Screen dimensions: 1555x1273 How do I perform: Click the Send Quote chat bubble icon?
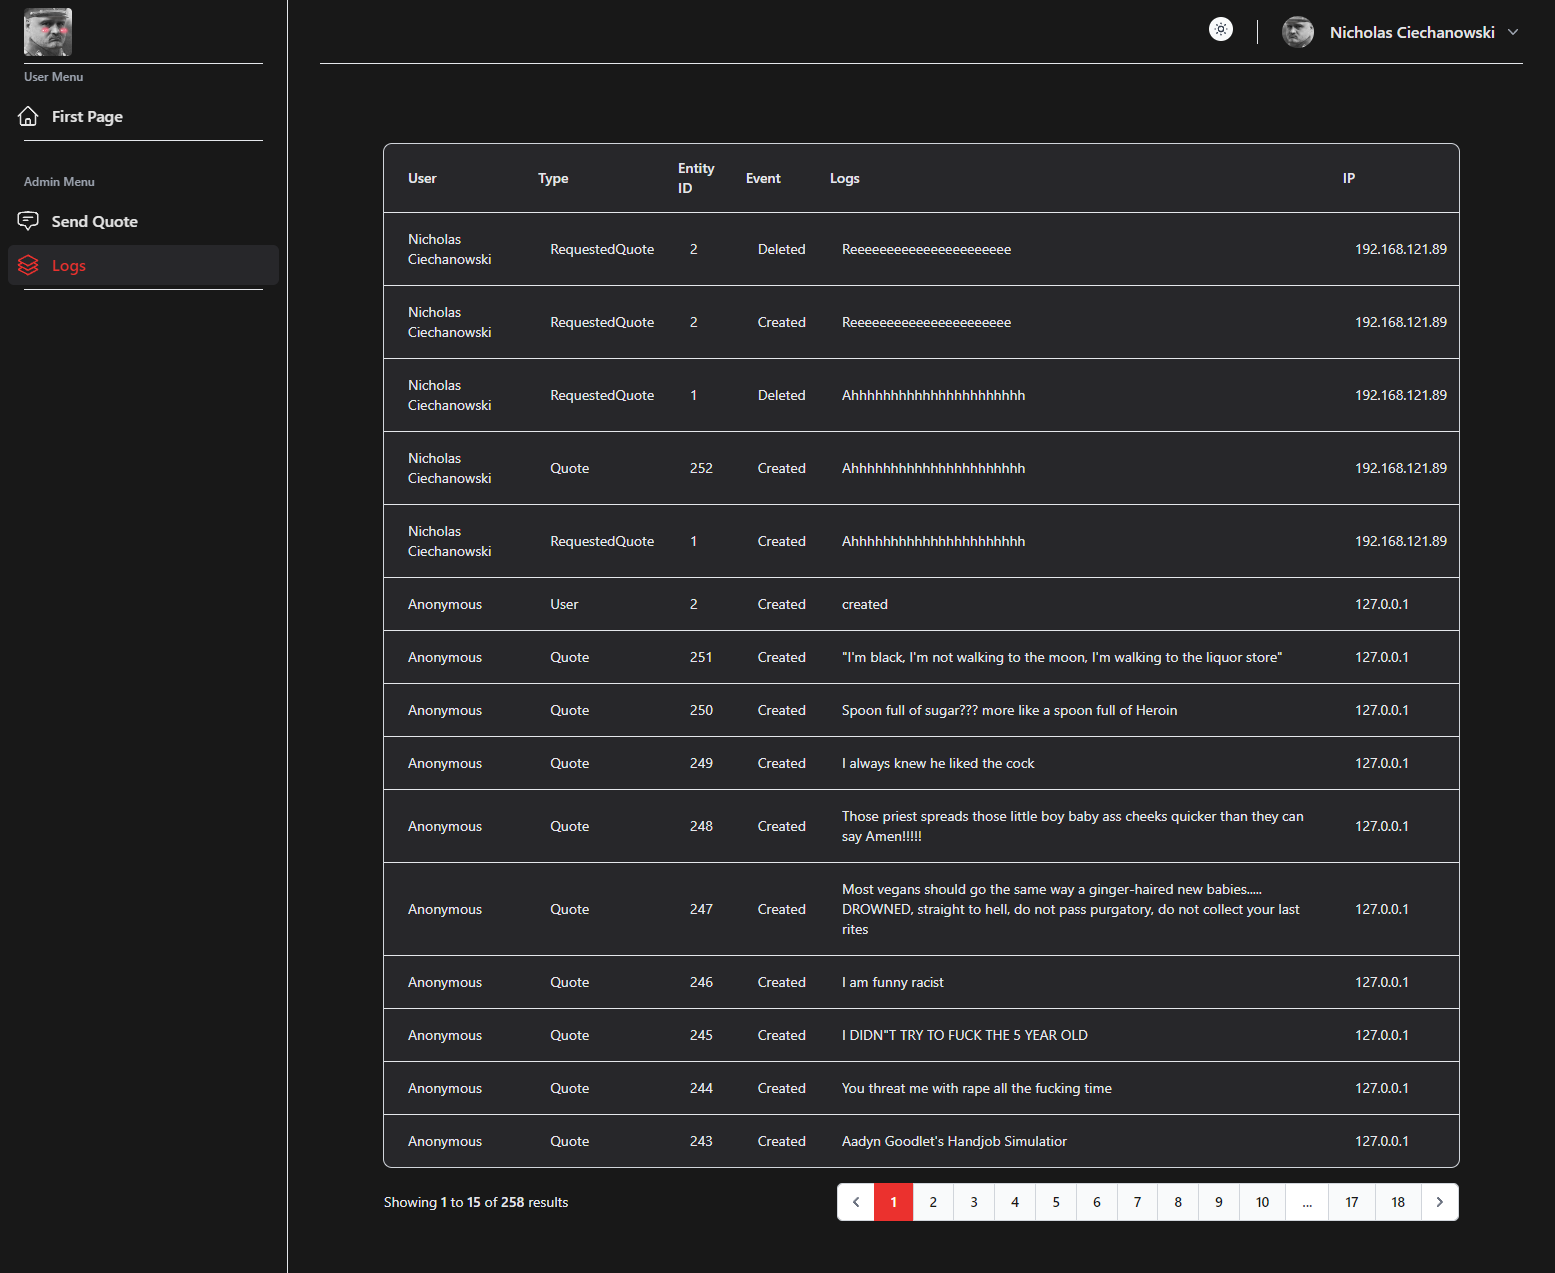(x=28, y=221)
